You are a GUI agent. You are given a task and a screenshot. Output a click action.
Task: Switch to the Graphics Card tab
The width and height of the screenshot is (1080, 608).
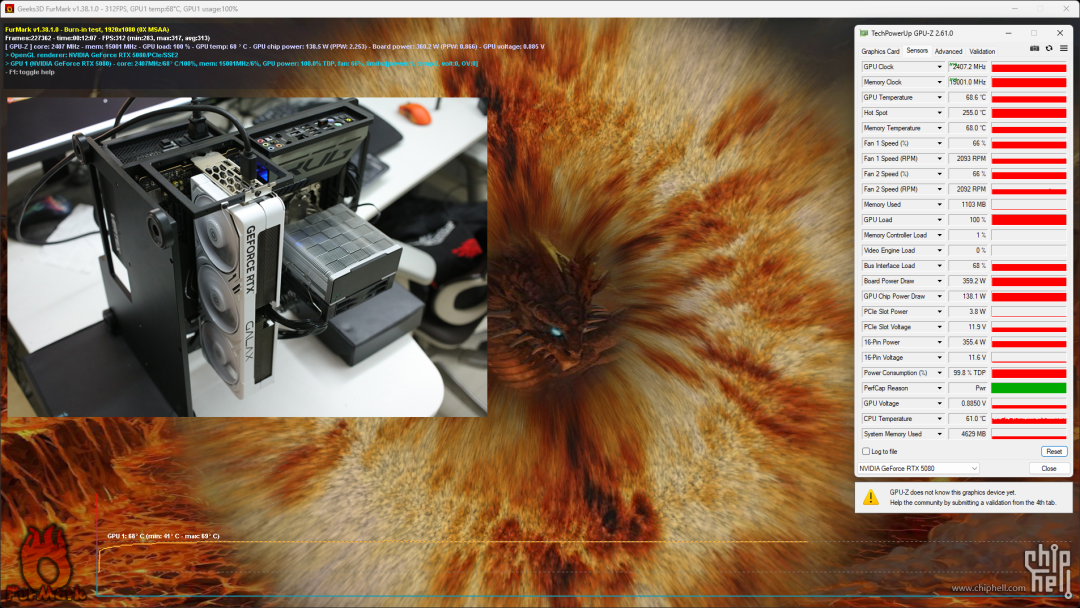pos(880,52)
